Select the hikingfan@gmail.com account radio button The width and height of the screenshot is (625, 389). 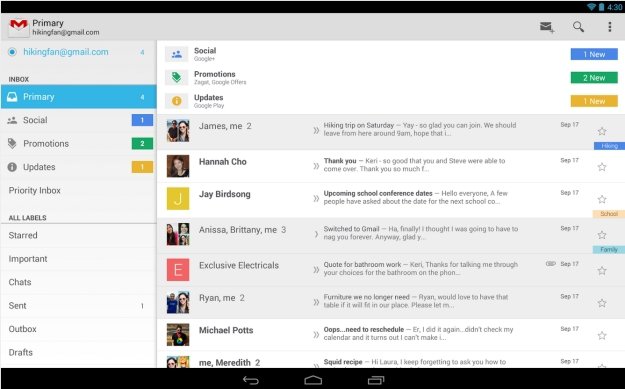point(12,52)
